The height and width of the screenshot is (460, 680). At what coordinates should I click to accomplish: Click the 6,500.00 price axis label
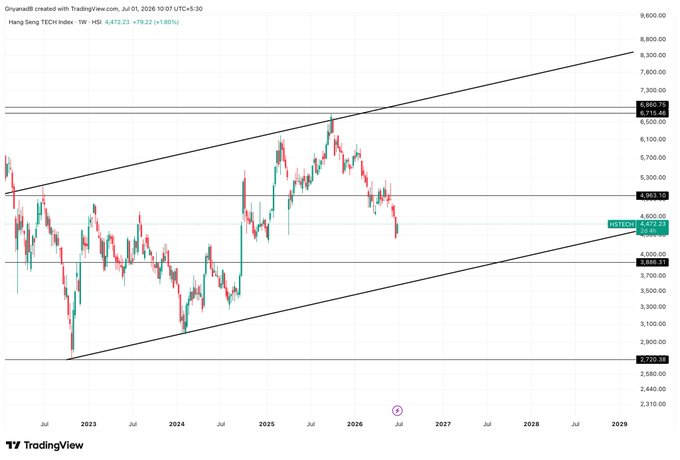pyautogui.click(x=653, y=122)
